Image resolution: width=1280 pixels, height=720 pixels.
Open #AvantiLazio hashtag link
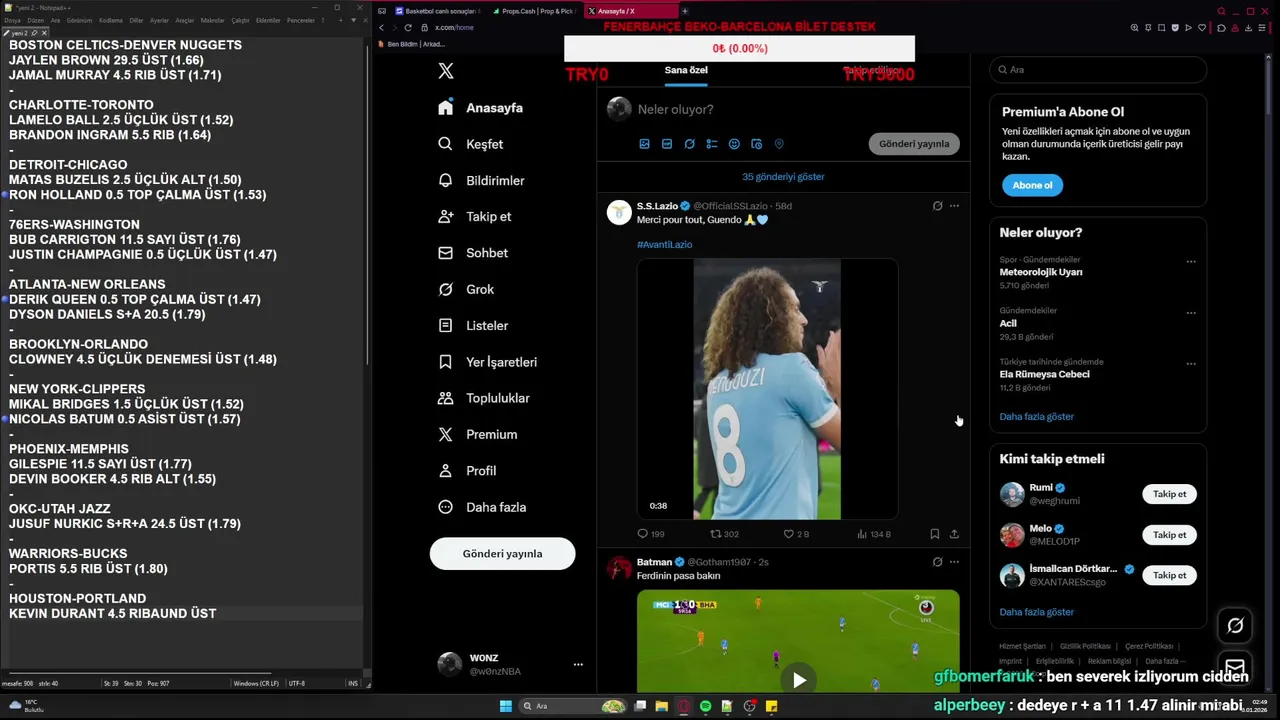(x=664, y=245)
